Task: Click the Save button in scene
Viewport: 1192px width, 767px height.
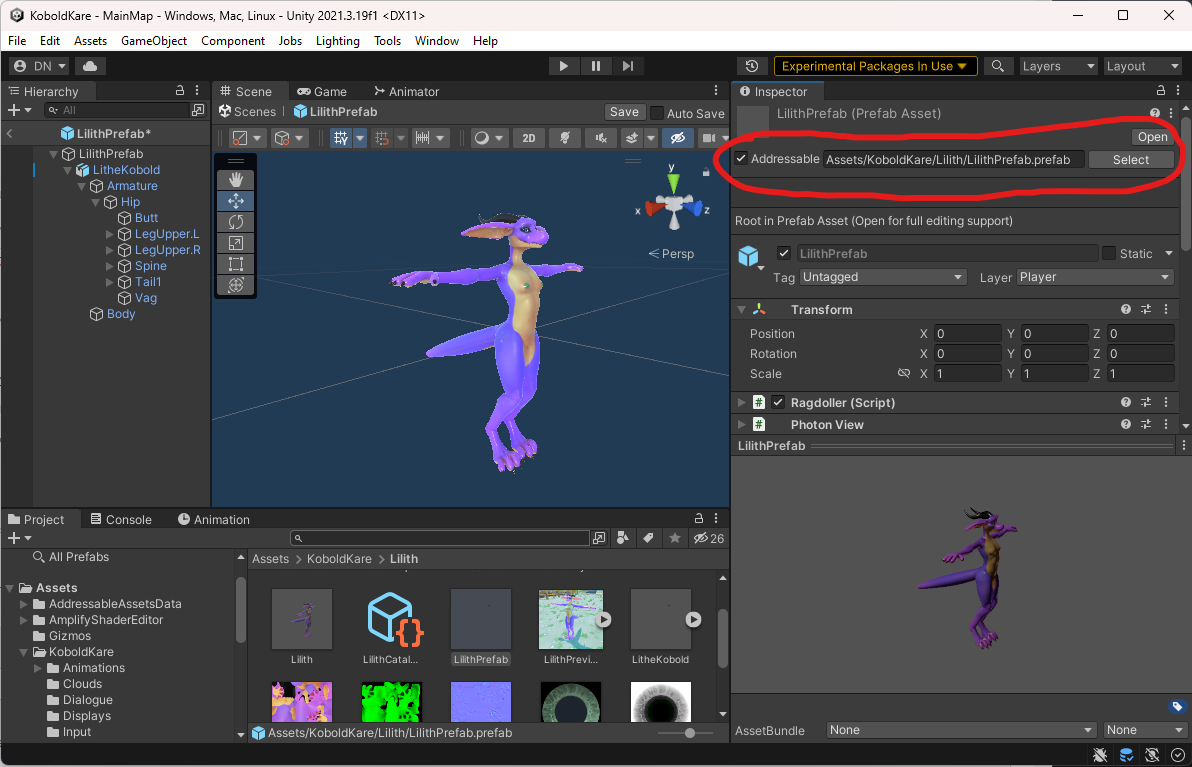Action: click(x=624, y=112)
